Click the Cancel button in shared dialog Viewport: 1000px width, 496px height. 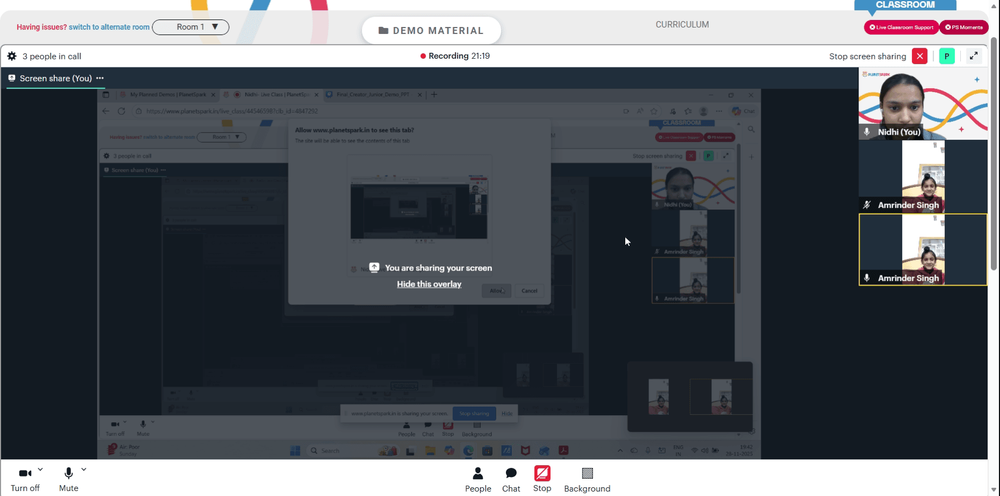[x=529, y=291]
